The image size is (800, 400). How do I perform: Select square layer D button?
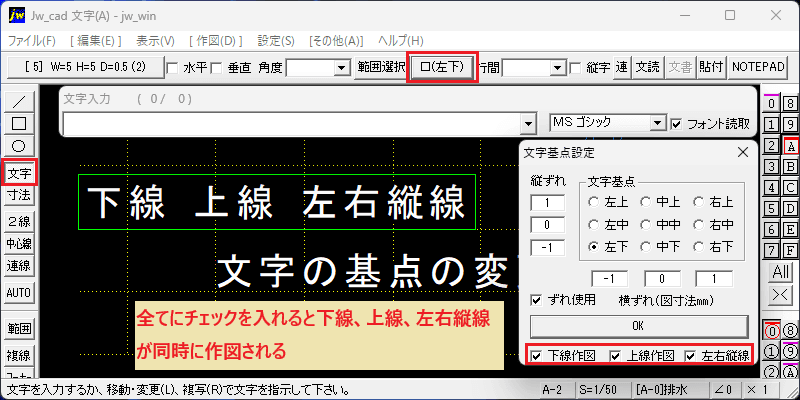[790, 209]
